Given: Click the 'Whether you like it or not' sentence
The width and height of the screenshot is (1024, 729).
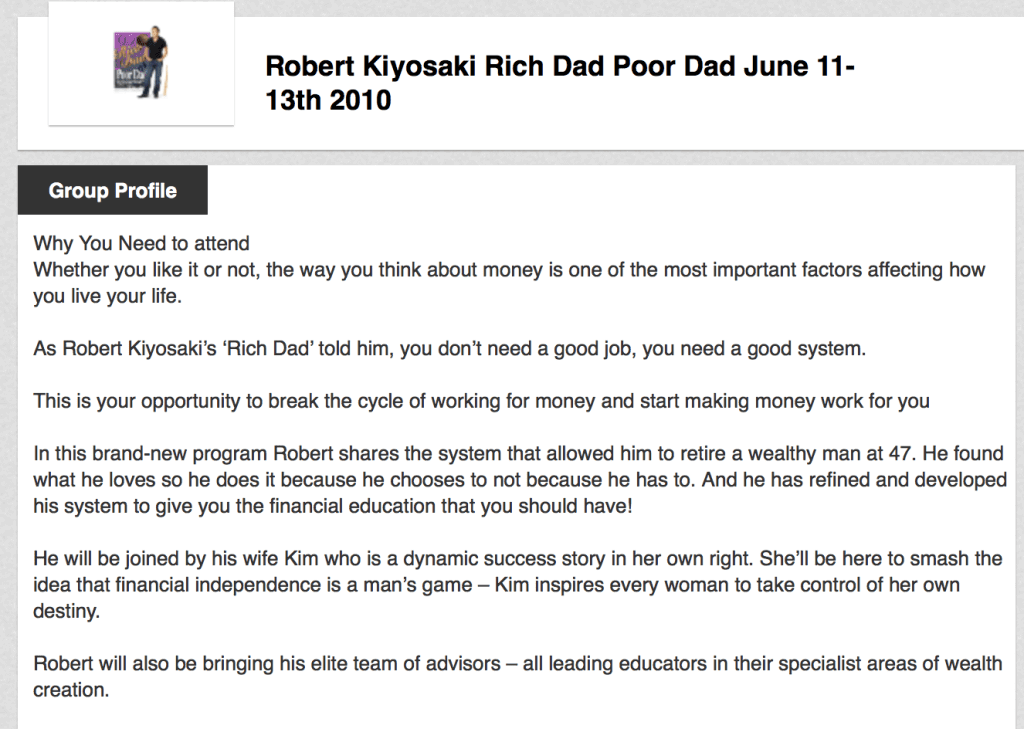Looking at the screenshot, I should coord(509,270).
